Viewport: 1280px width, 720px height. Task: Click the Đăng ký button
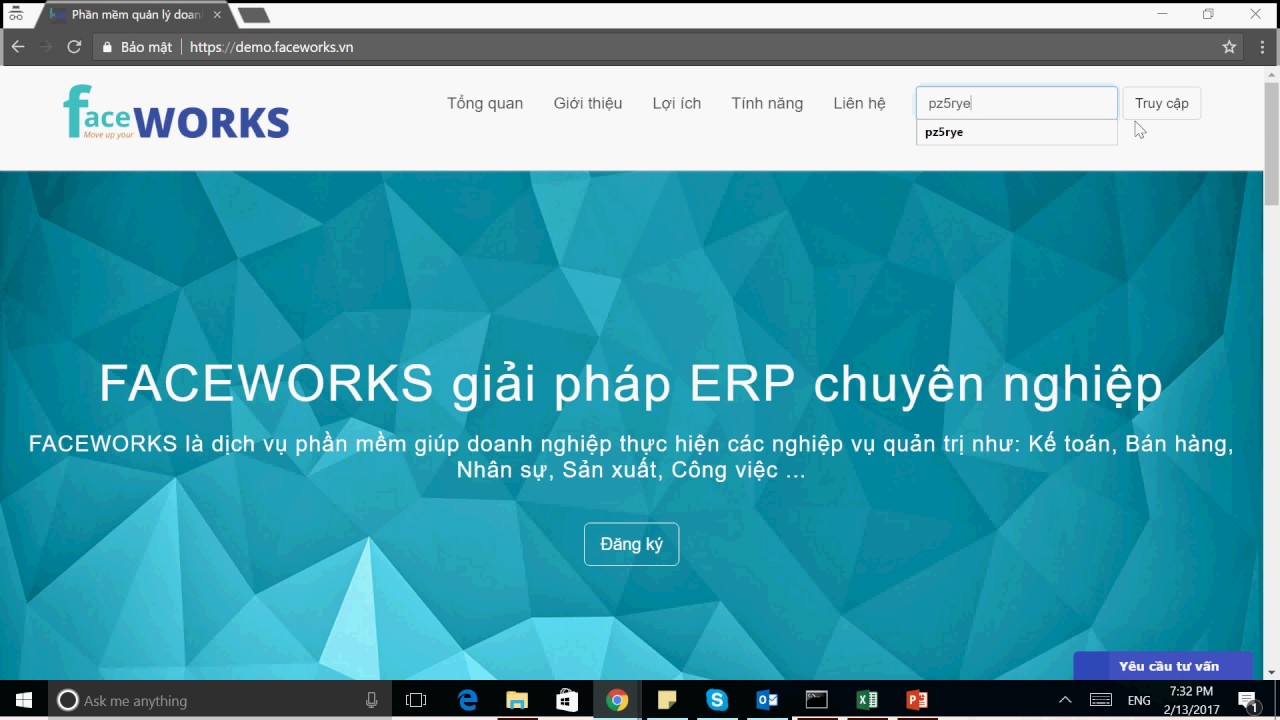tap(631, 544)
